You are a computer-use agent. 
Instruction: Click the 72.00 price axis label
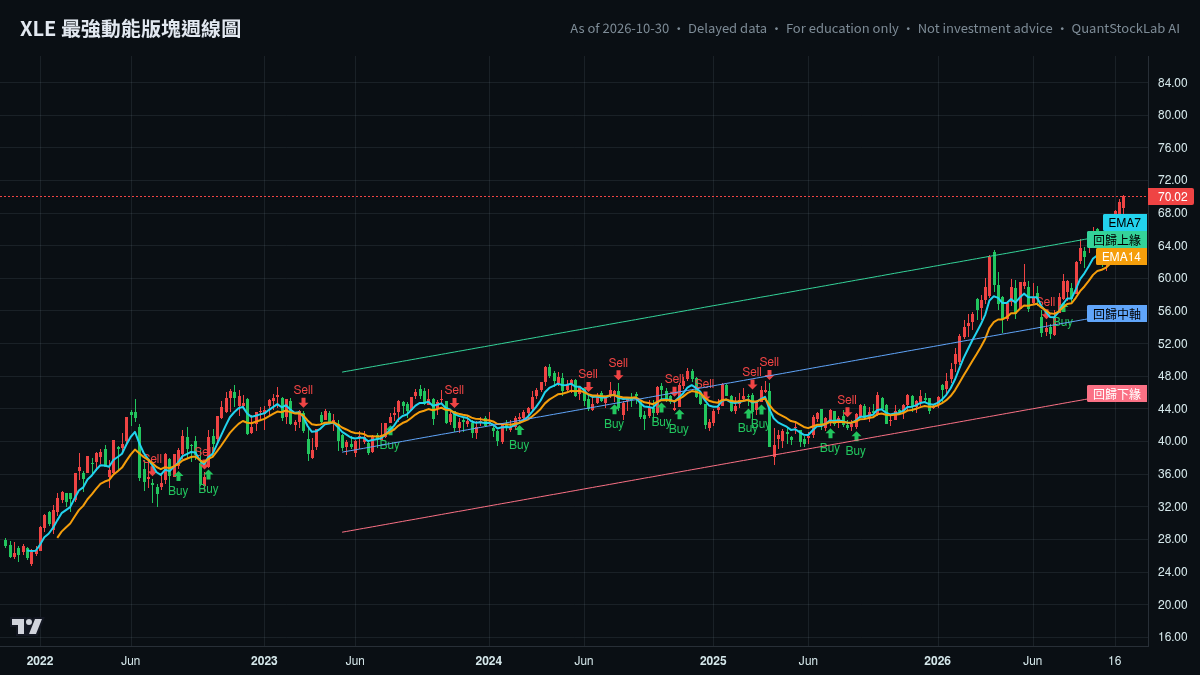click(1173, 180)
